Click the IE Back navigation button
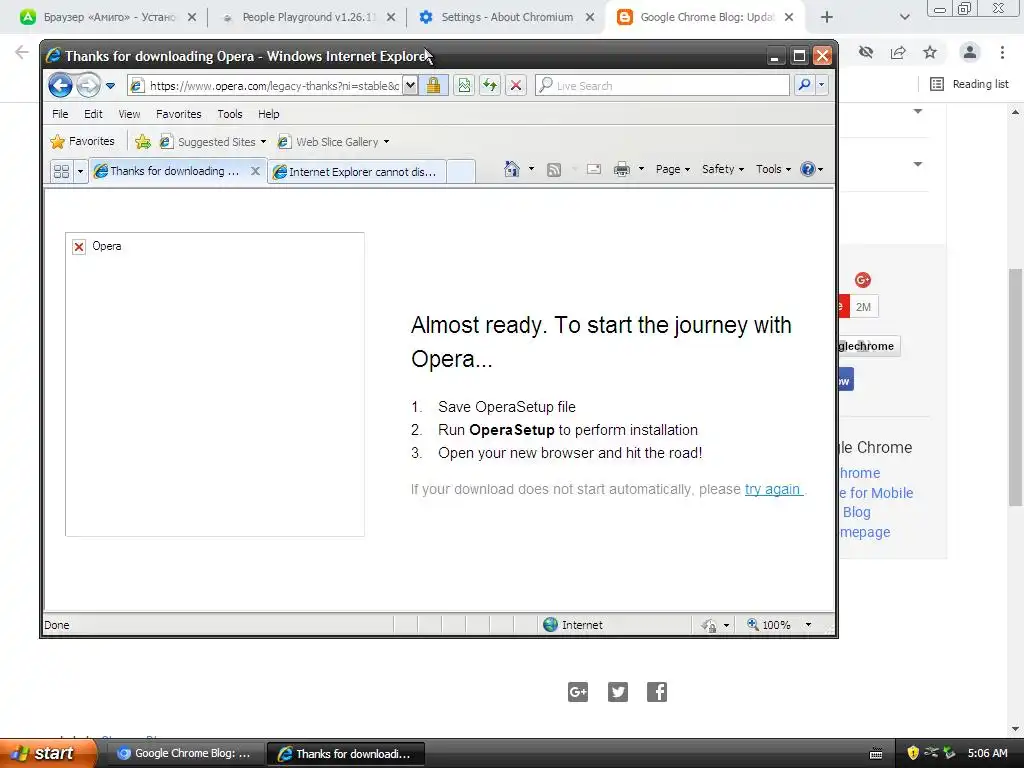 click(60, 86)
